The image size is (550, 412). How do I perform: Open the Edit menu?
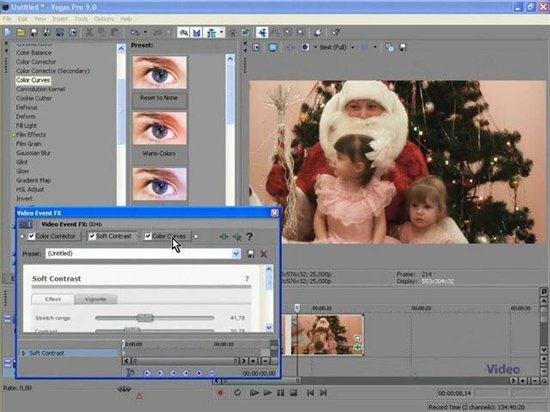(23, 19)
